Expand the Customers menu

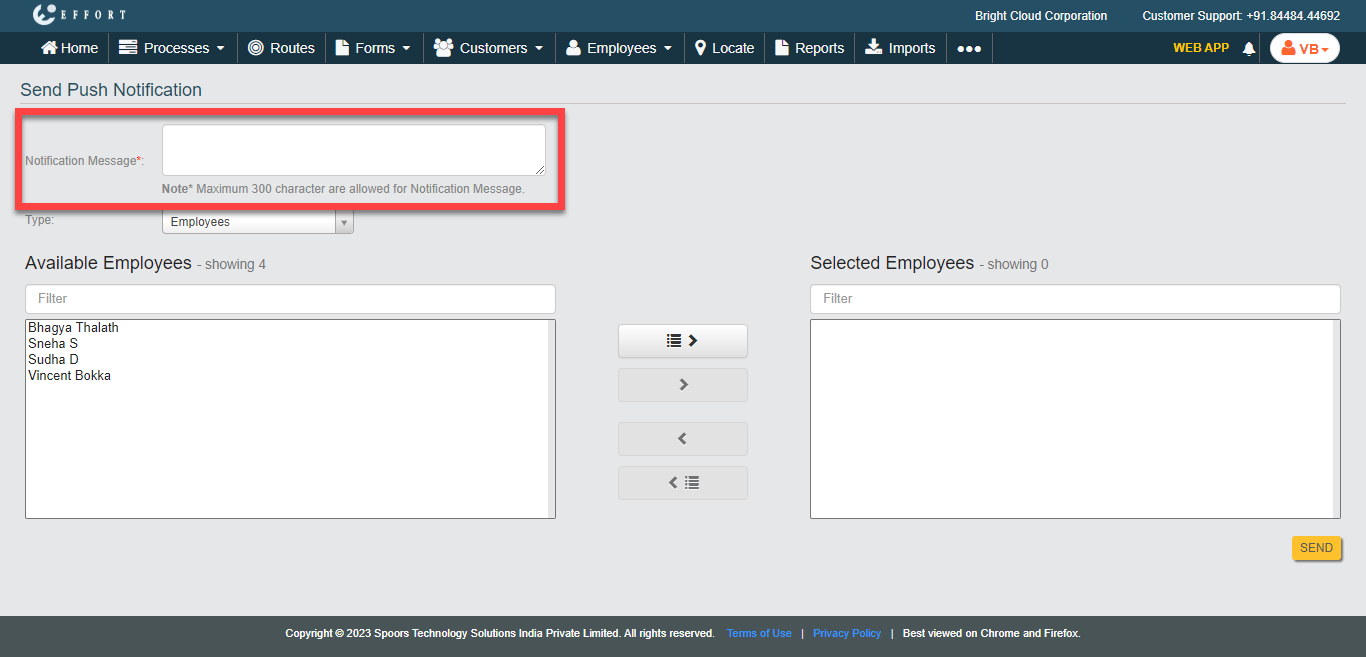pyautogui.click(x=488, y=48)
